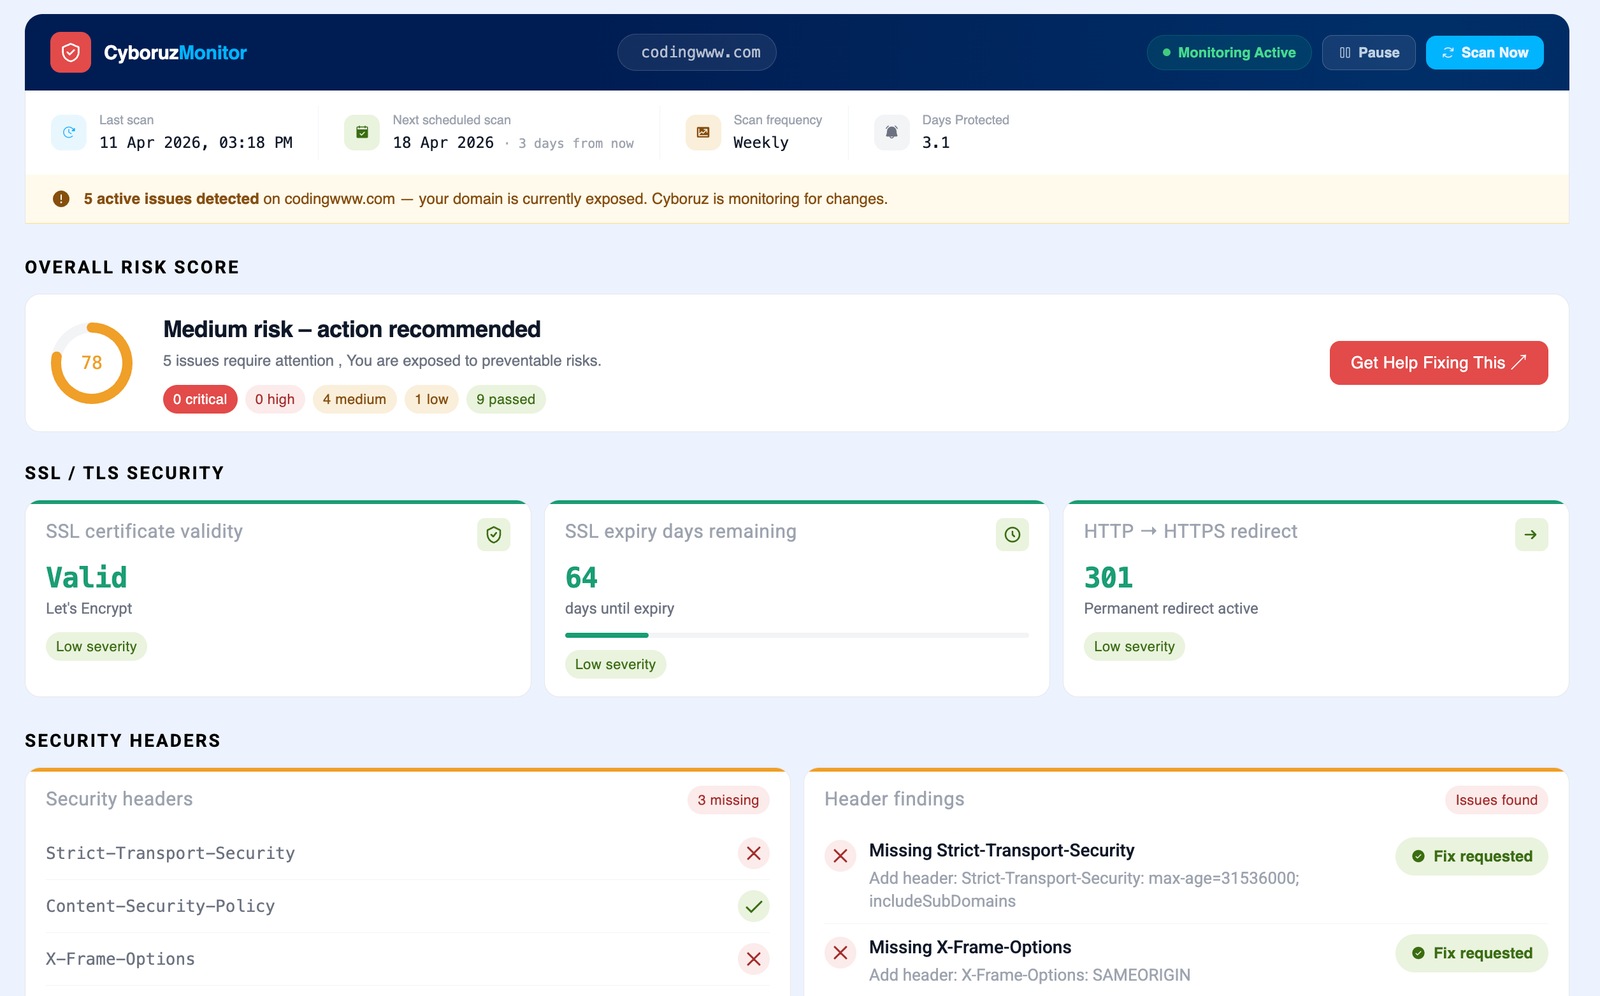Pause the domain monitoring
This screenshot has height=996, width=1600.
click(x=1368, y=53)
